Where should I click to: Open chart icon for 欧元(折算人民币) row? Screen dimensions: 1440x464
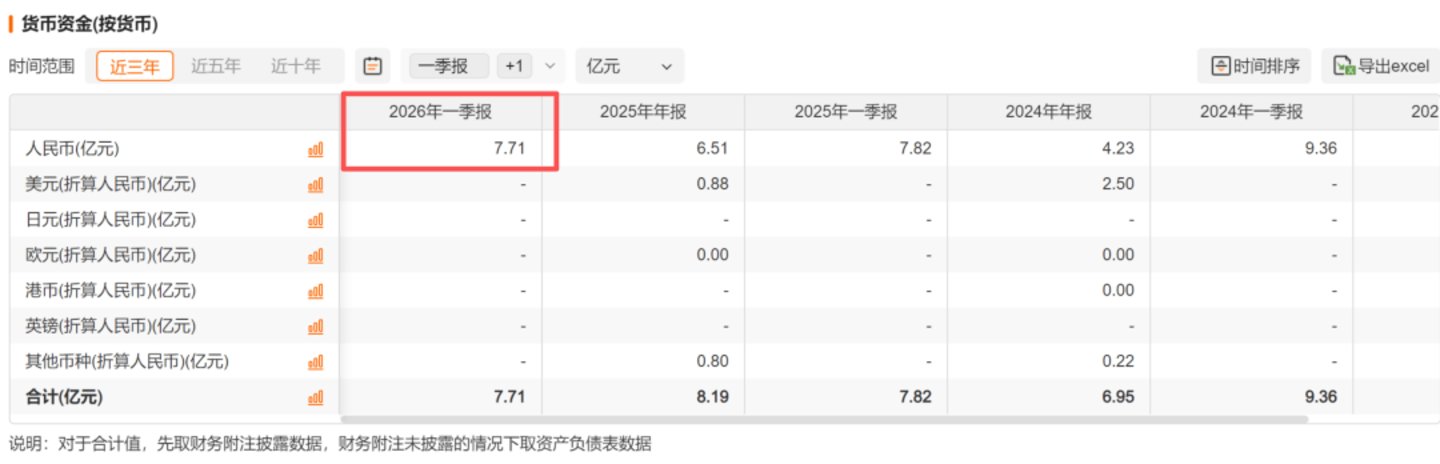(315, 256)
